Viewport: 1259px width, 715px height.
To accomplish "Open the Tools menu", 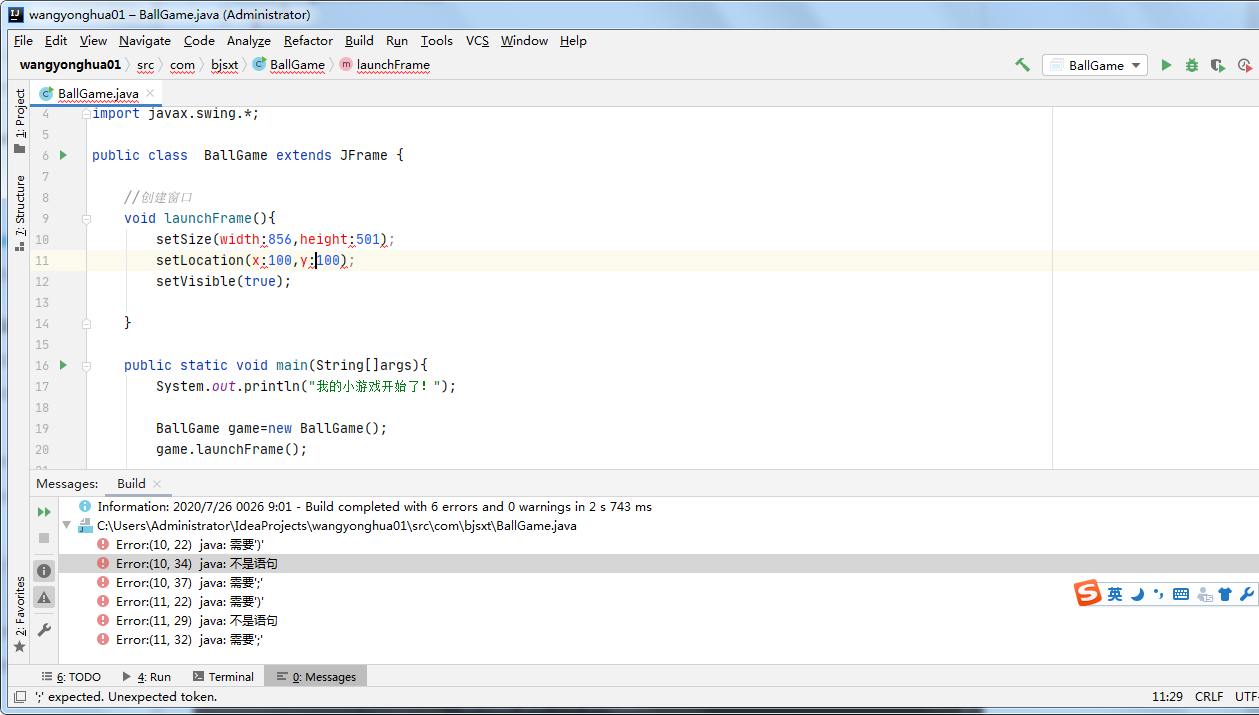I will [437, 41].
